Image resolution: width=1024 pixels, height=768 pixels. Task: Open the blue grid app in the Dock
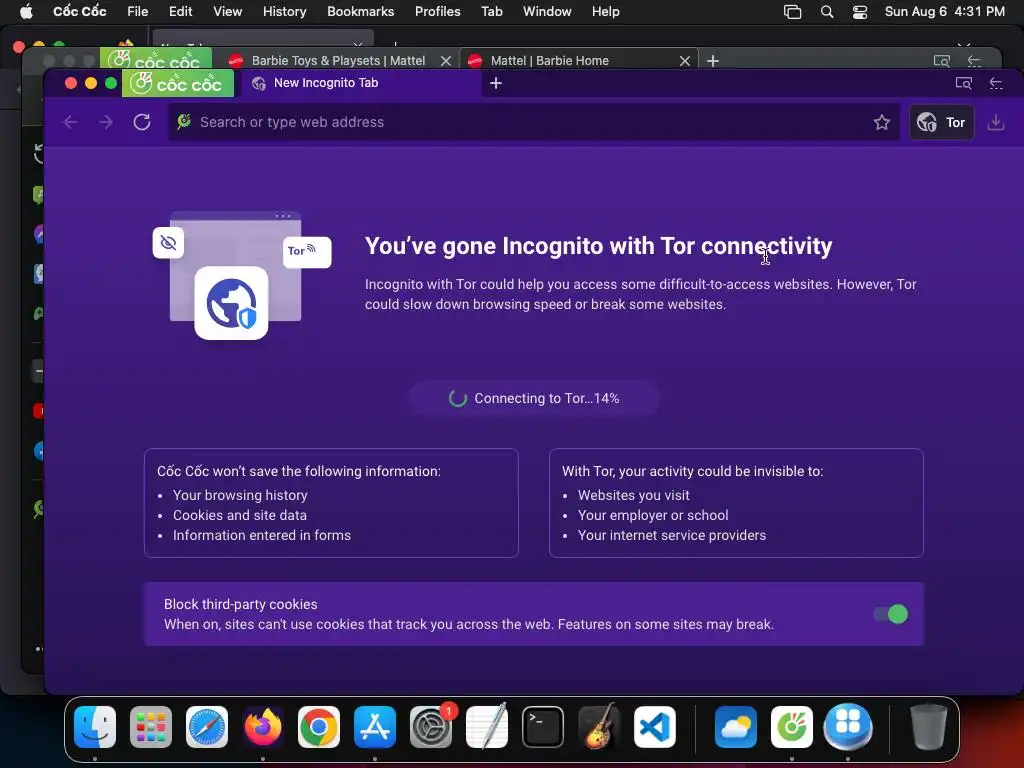point(848,726)
